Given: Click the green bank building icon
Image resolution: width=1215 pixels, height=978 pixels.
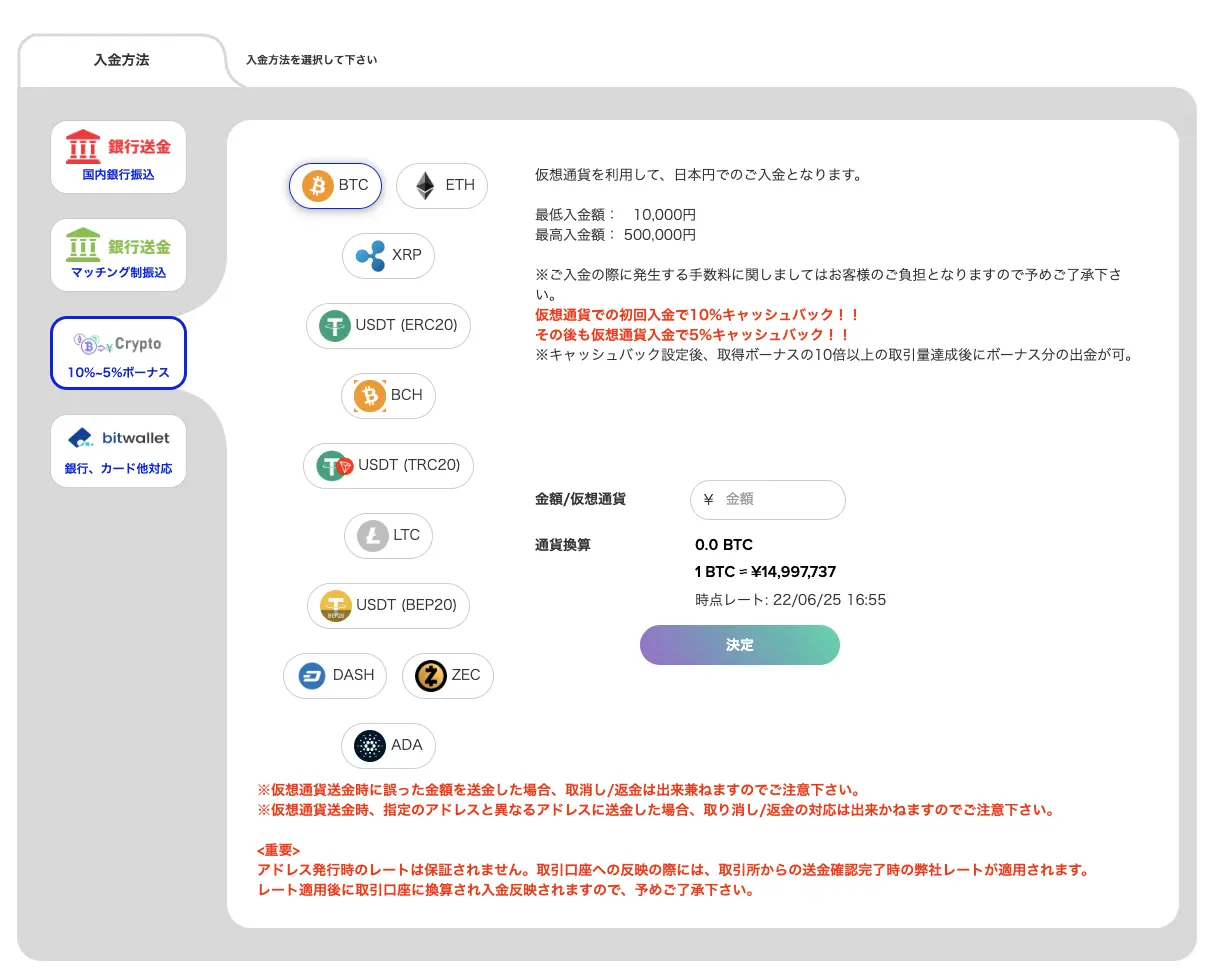Looking at the screenshot, I should point(83,245).
